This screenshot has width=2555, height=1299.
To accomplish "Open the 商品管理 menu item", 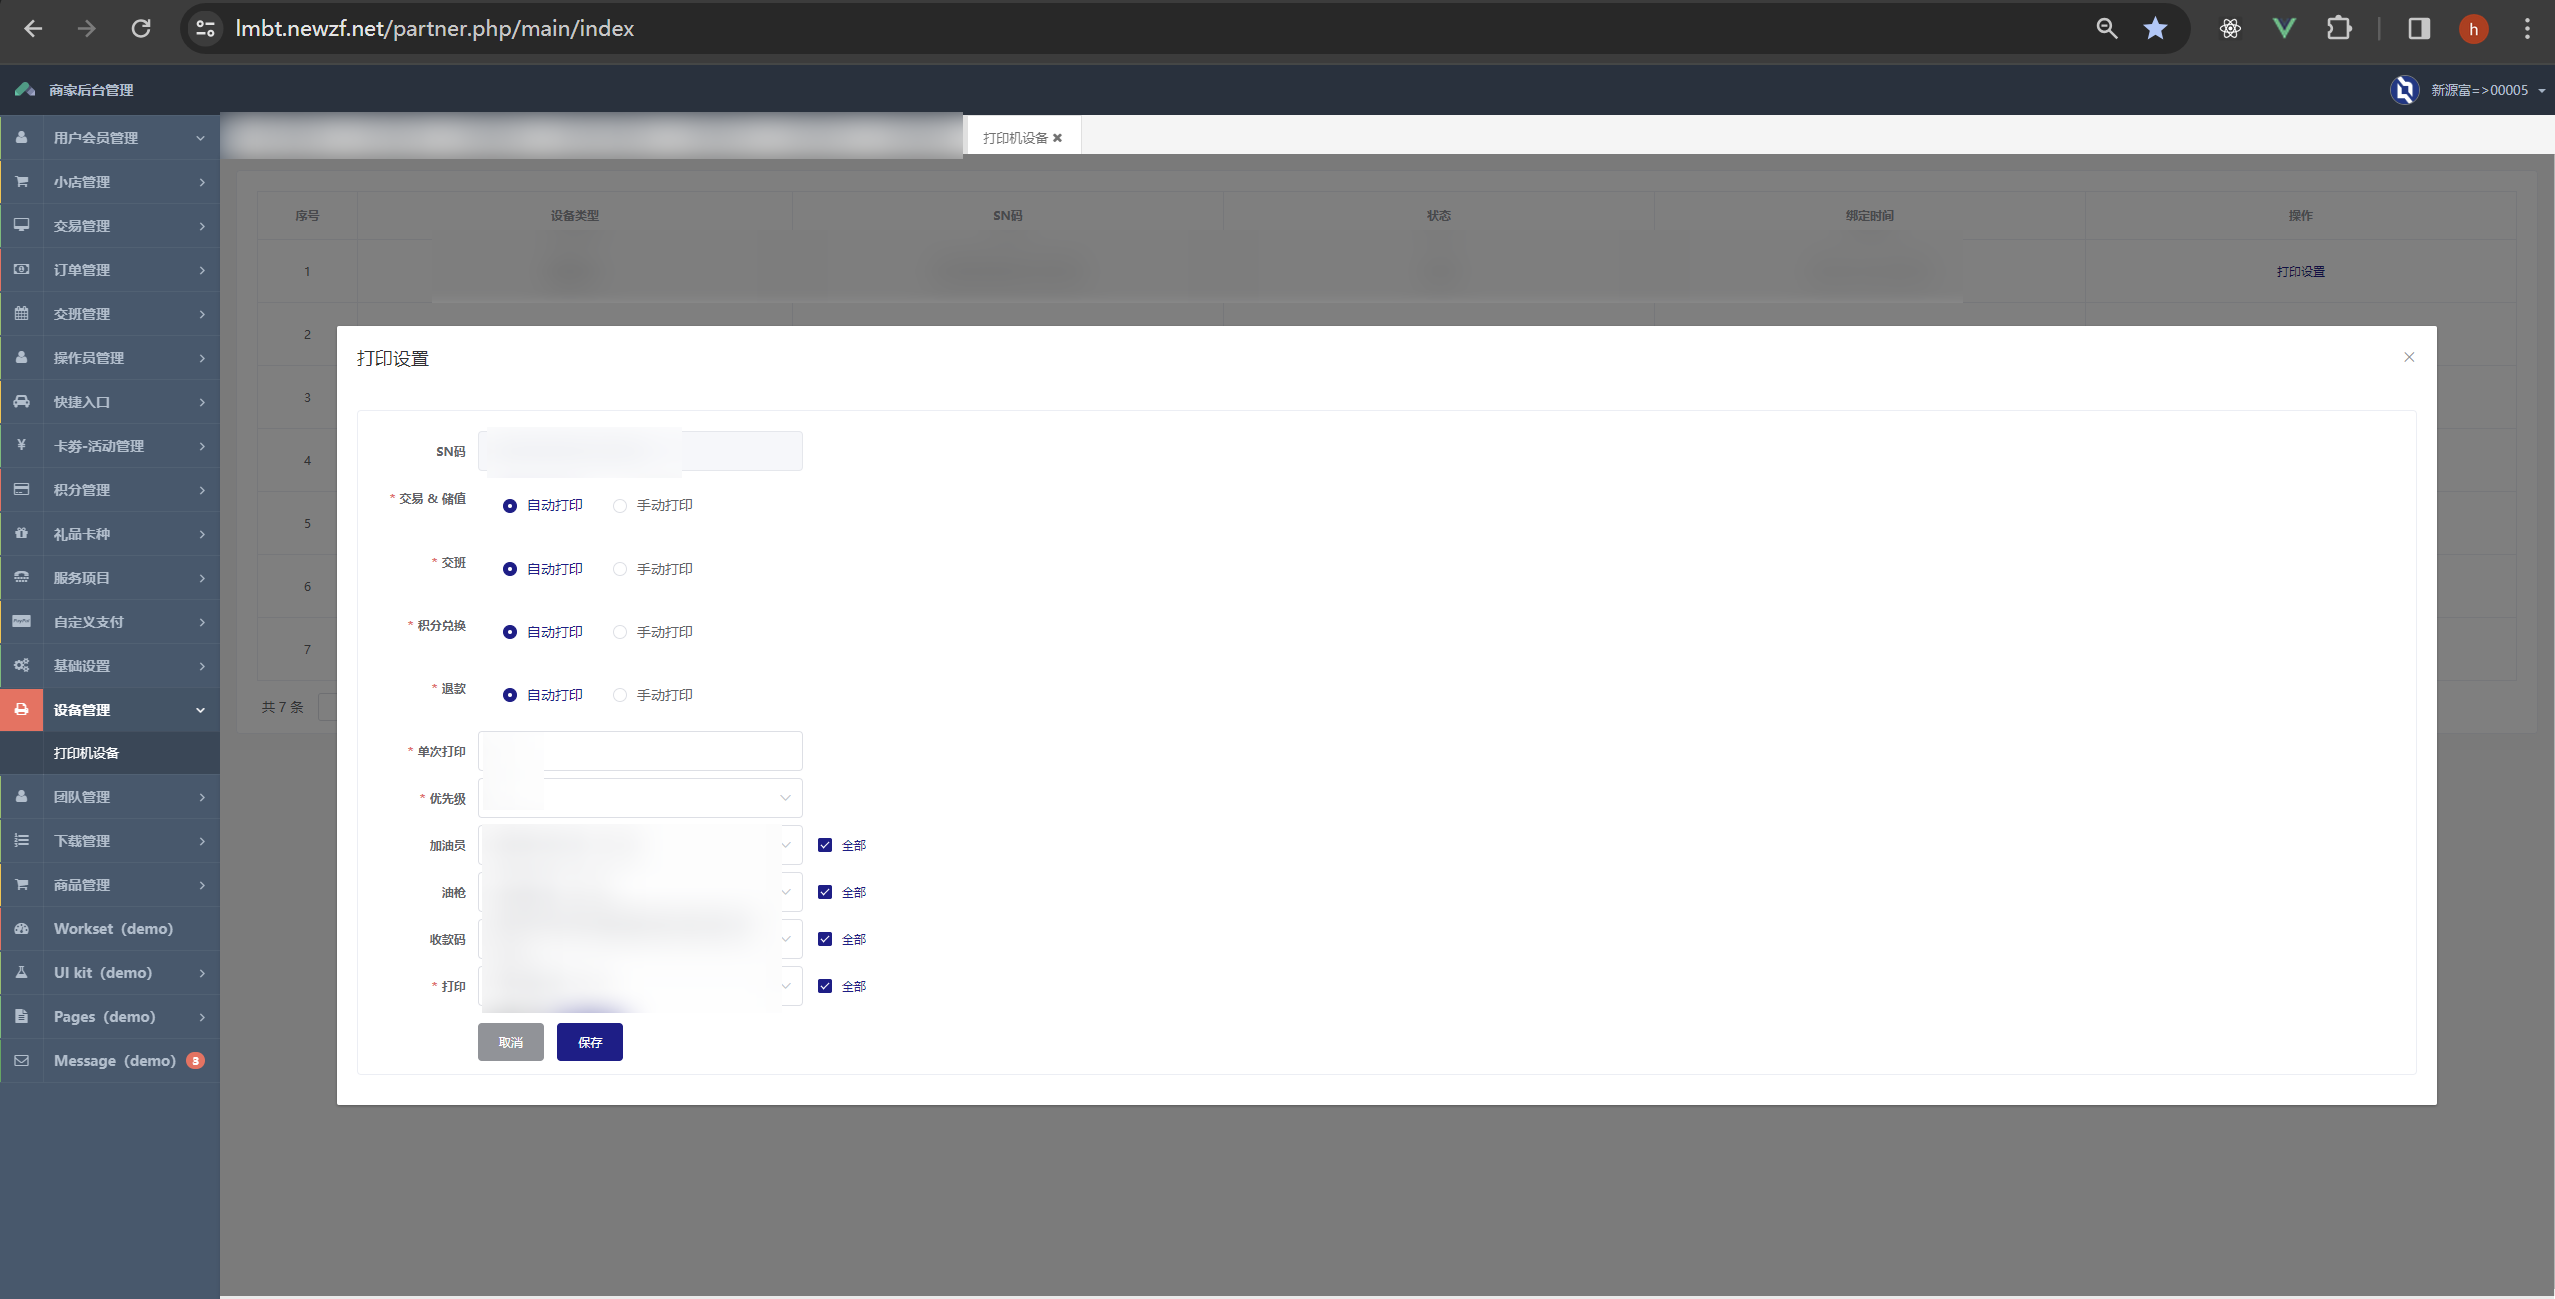I will (x=110, y=885).
